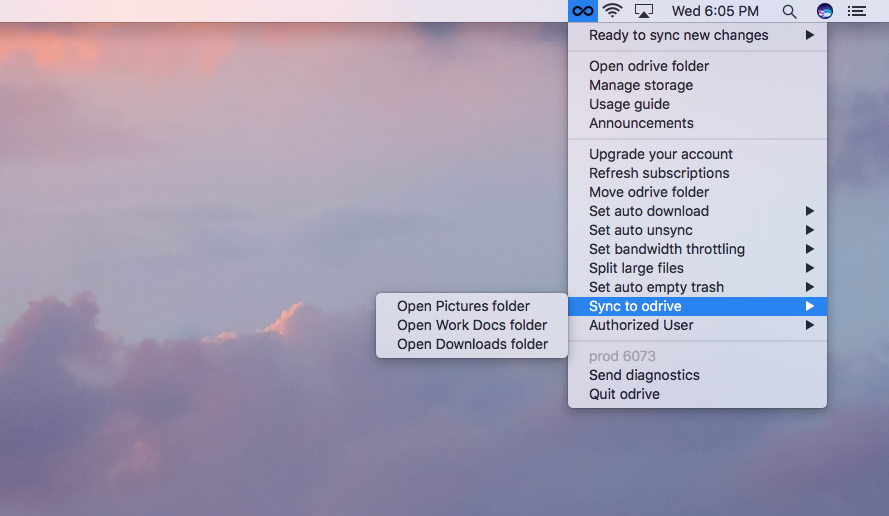Quit odrive from the menu

click(x=624, y=394)
